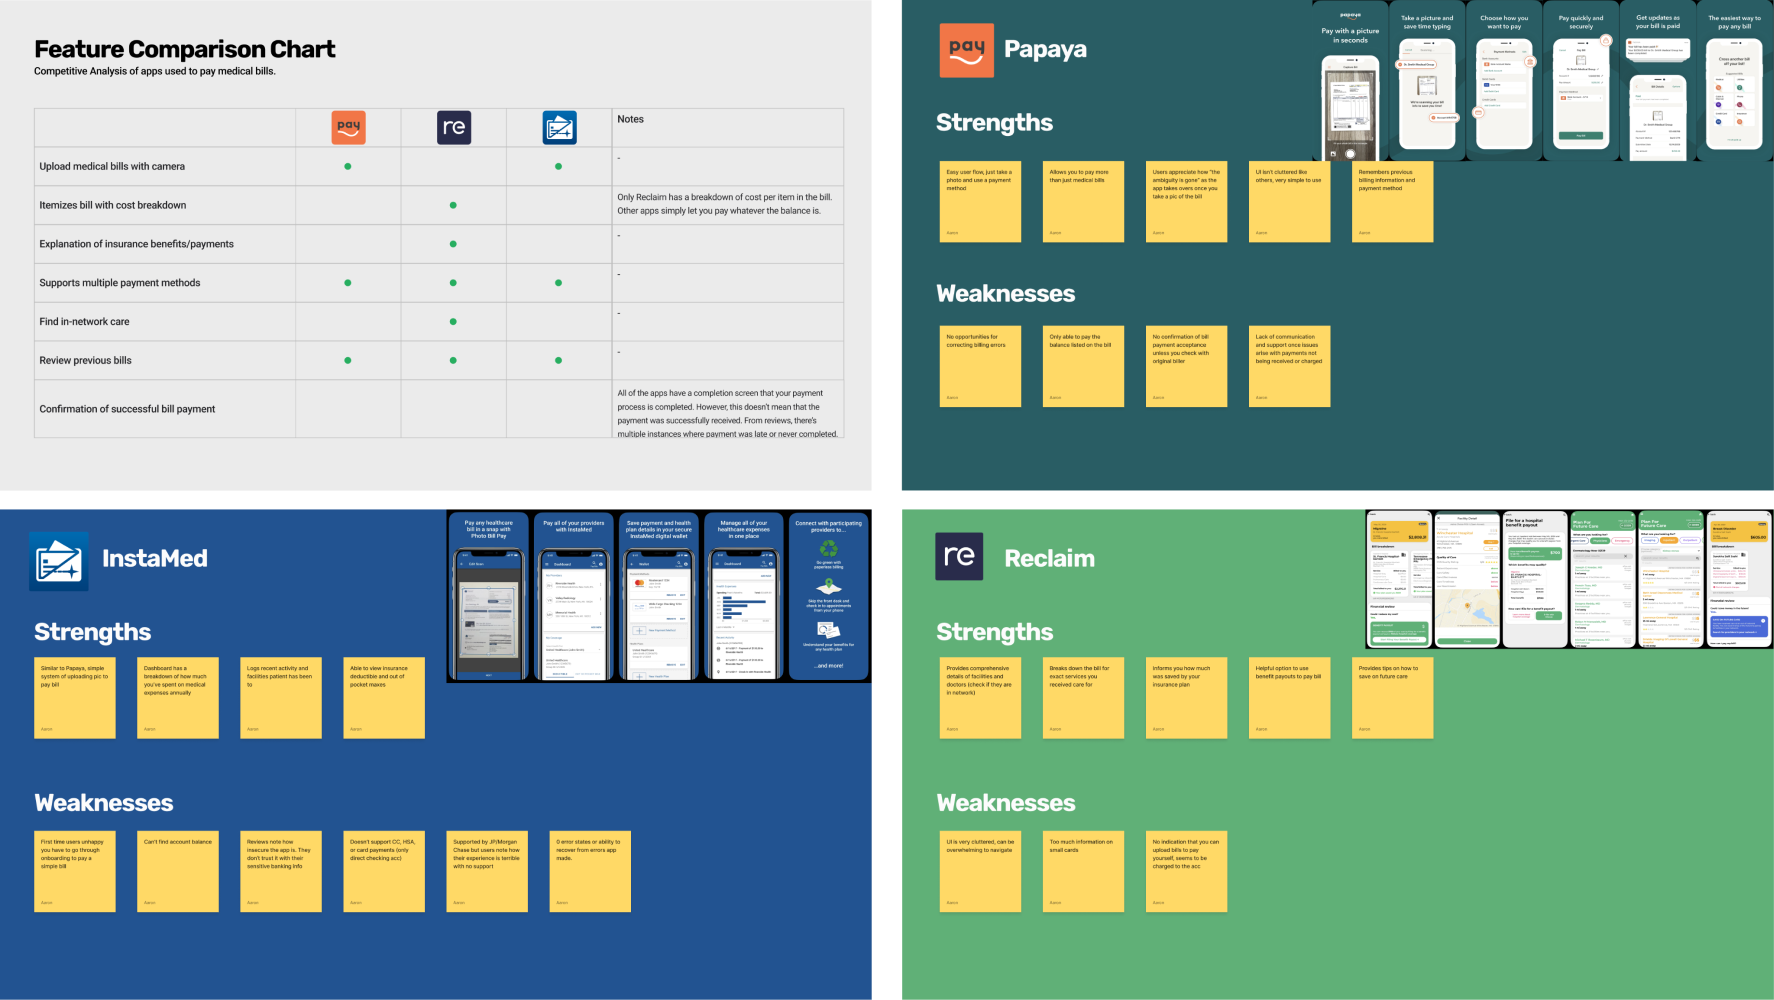1774x1000 pixels.
Task: Select the large Reclaim 're' logo beside the Reclaim title
Action: click(959, 556)
